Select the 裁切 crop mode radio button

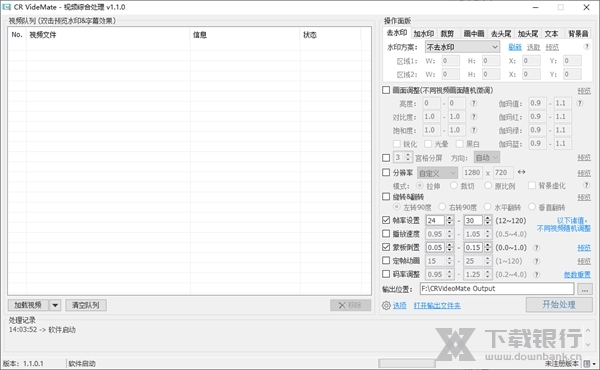point(454,186)
